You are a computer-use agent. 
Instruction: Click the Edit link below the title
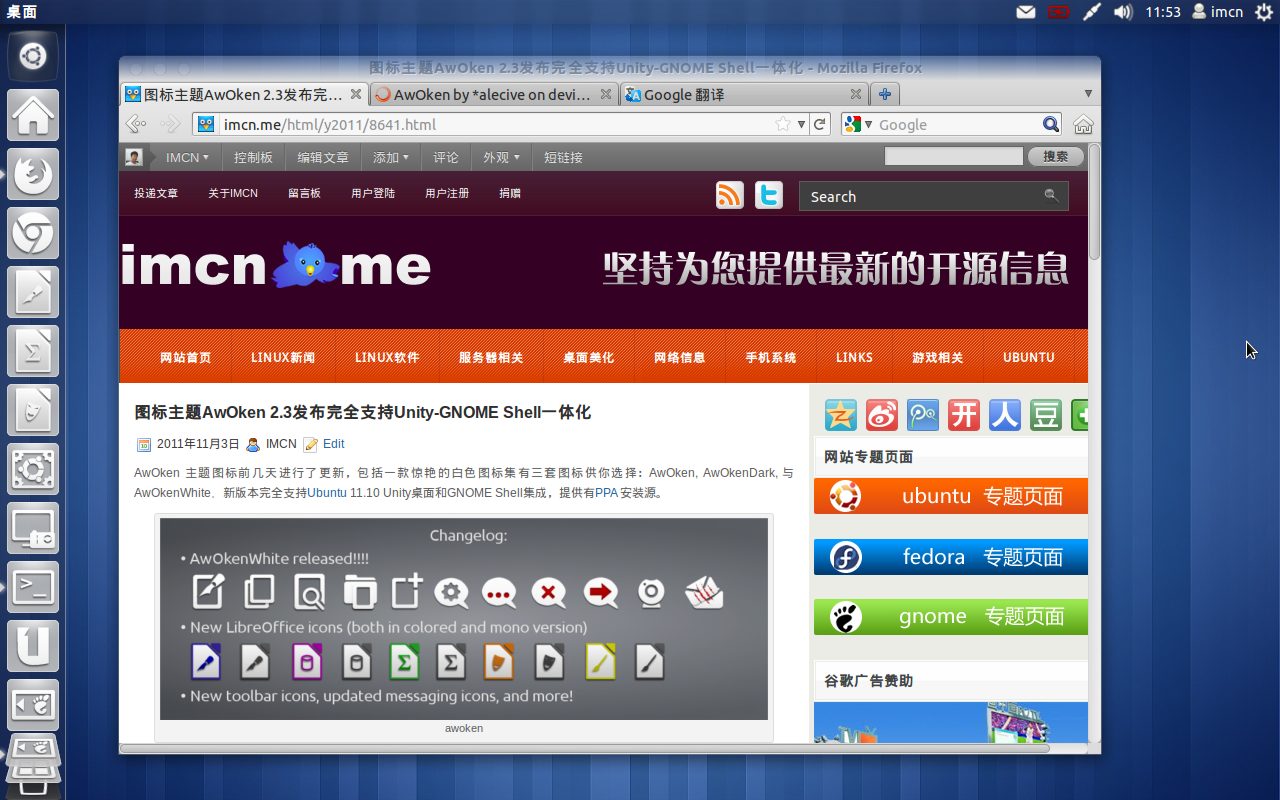(333, 444)
